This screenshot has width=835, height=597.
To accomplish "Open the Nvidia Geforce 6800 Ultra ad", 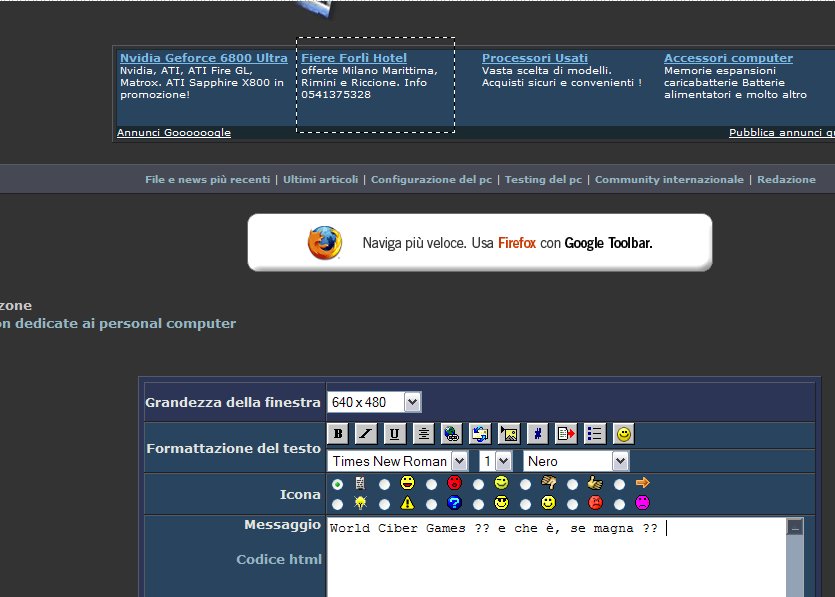I will point(203,58).
